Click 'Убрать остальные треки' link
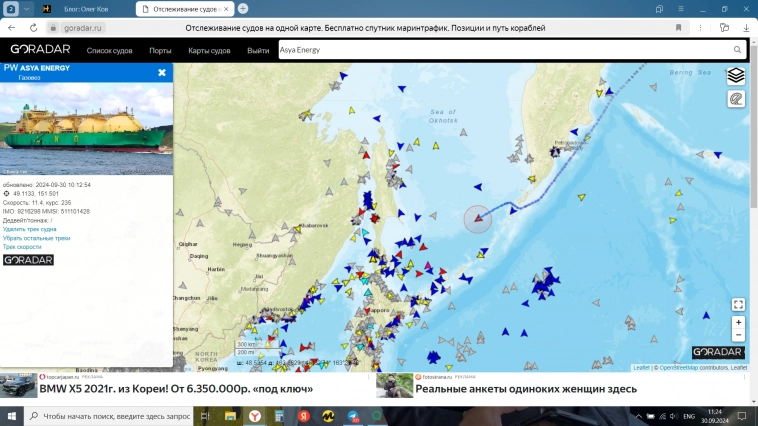The height and width of the screenshot is (426, 758). coord(36,238)
